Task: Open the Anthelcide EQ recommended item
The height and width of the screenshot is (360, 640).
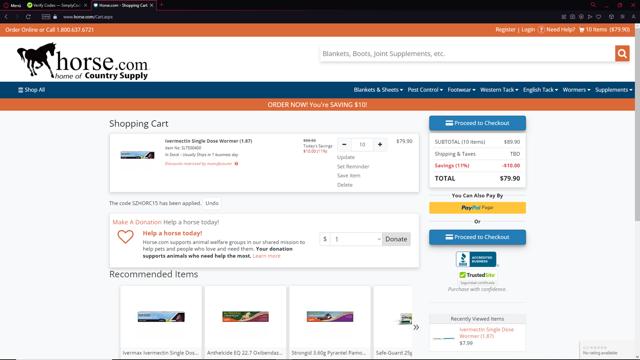Action: click(245, 322)
